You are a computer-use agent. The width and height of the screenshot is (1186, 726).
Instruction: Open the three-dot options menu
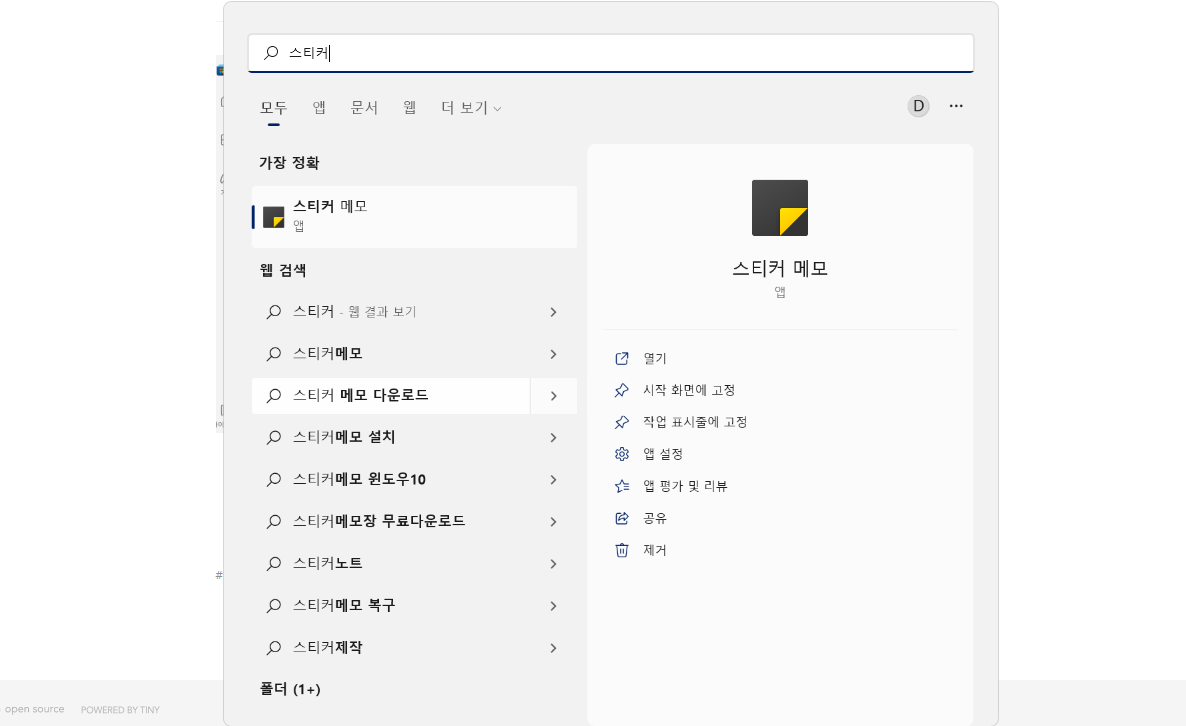pos(956,106)
